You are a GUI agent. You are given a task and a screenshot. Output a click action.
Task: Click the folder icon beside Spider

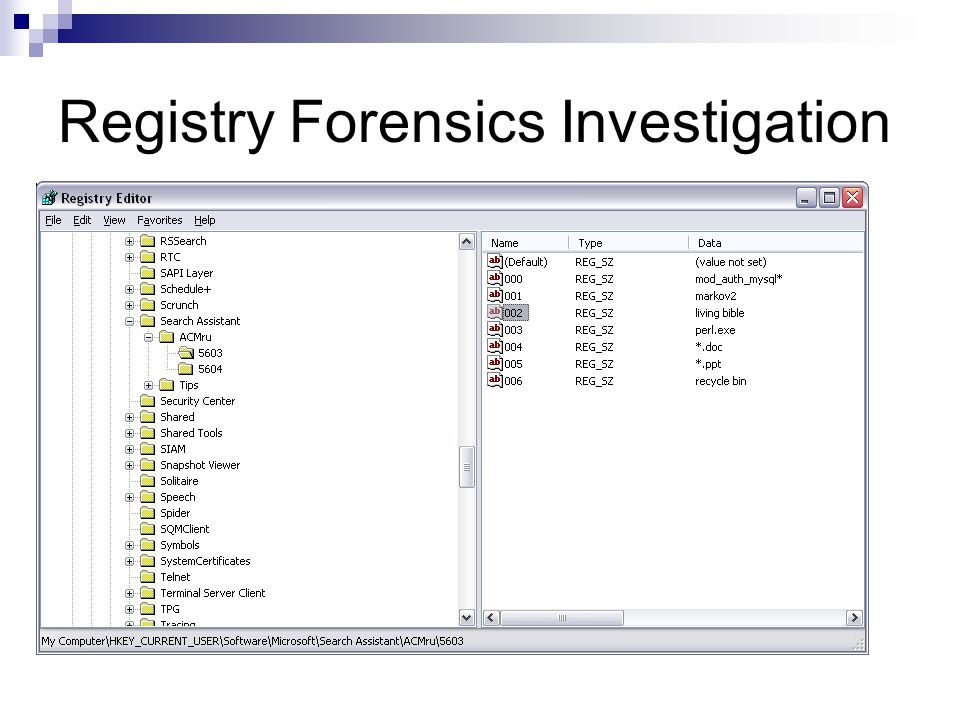(148, 513)
